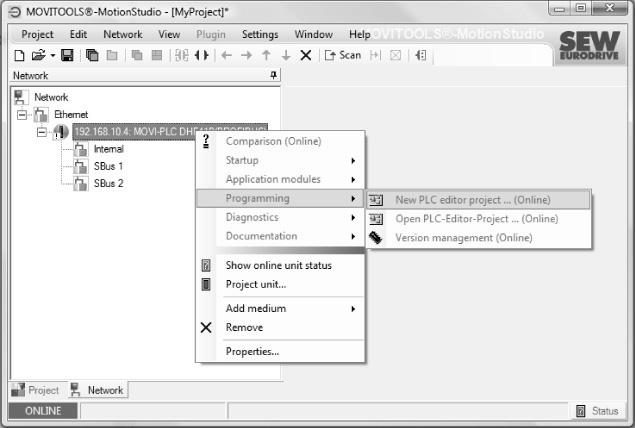Start a network Scan from toolbar
Image resolution: width=635 pixels, height=428 pixels.
(x=343, y=55)
